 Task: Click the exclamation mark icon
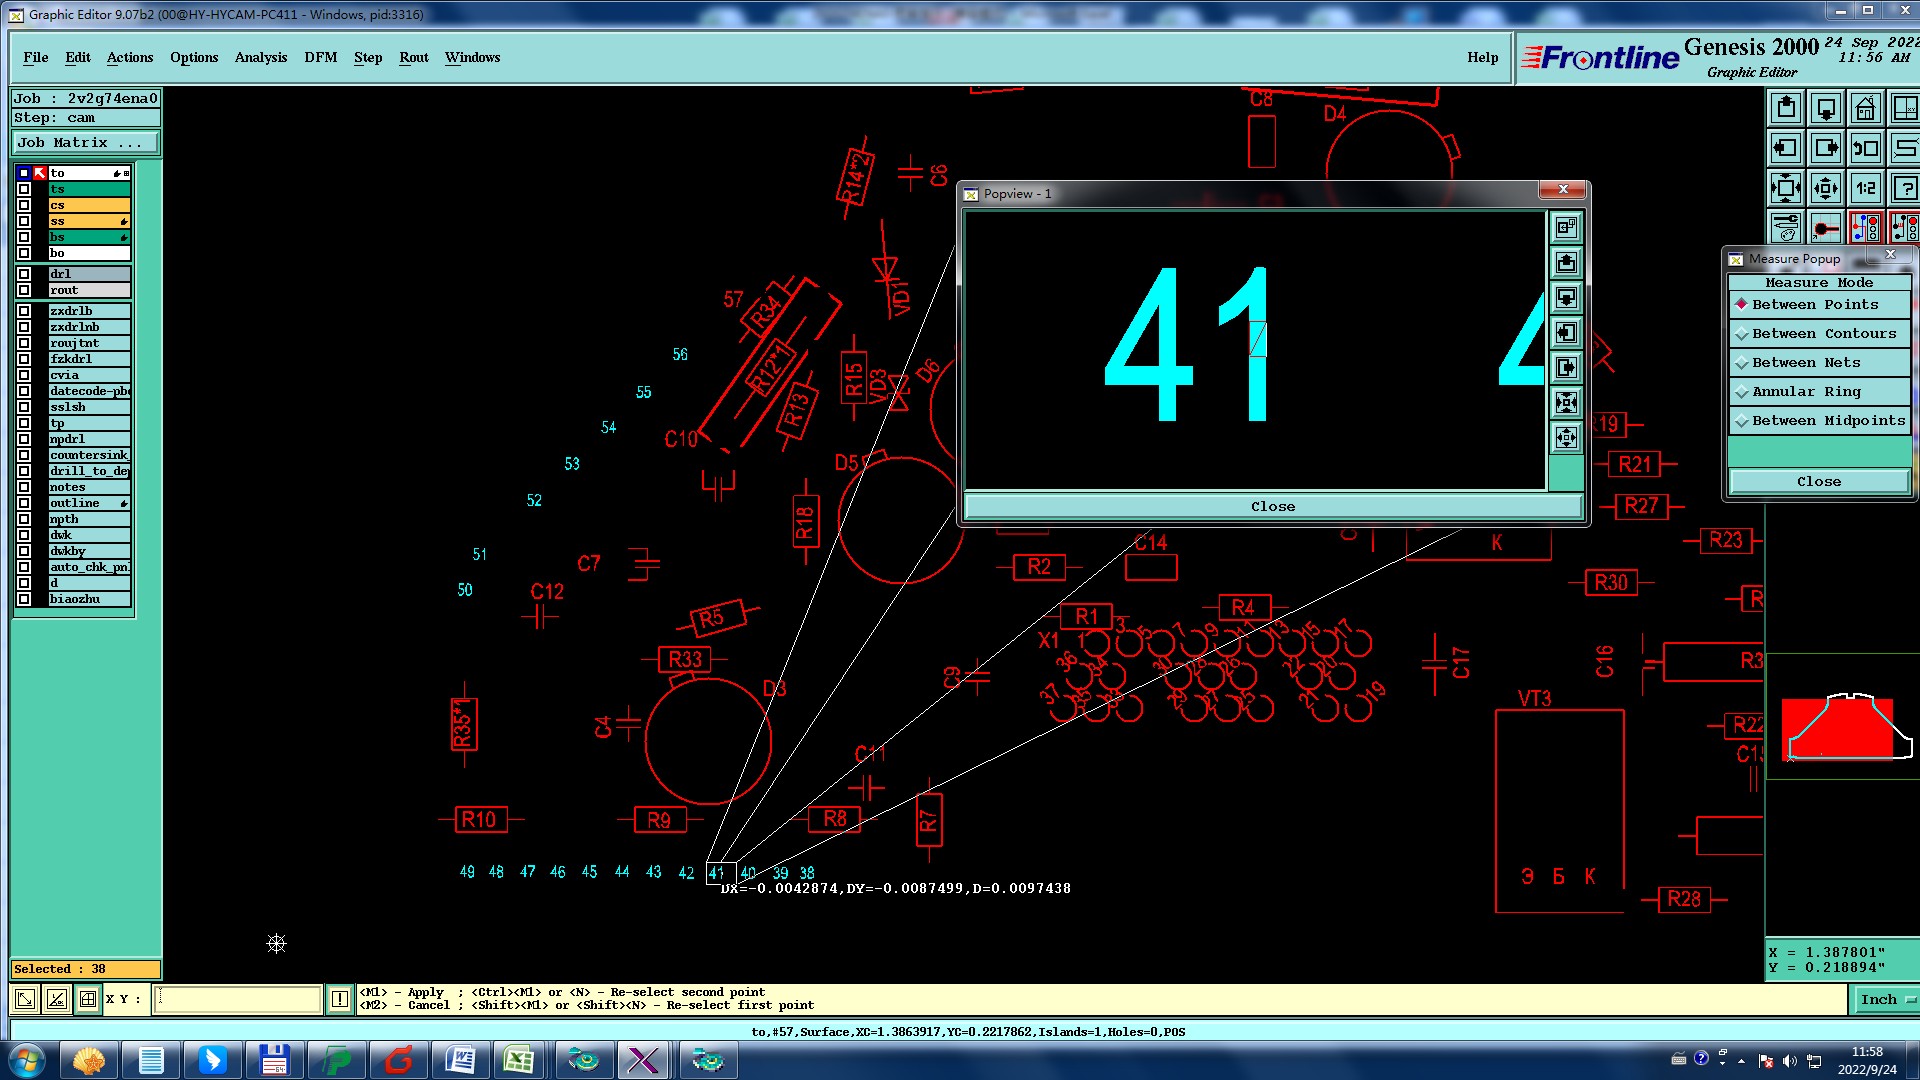click(x=340, y=998)
